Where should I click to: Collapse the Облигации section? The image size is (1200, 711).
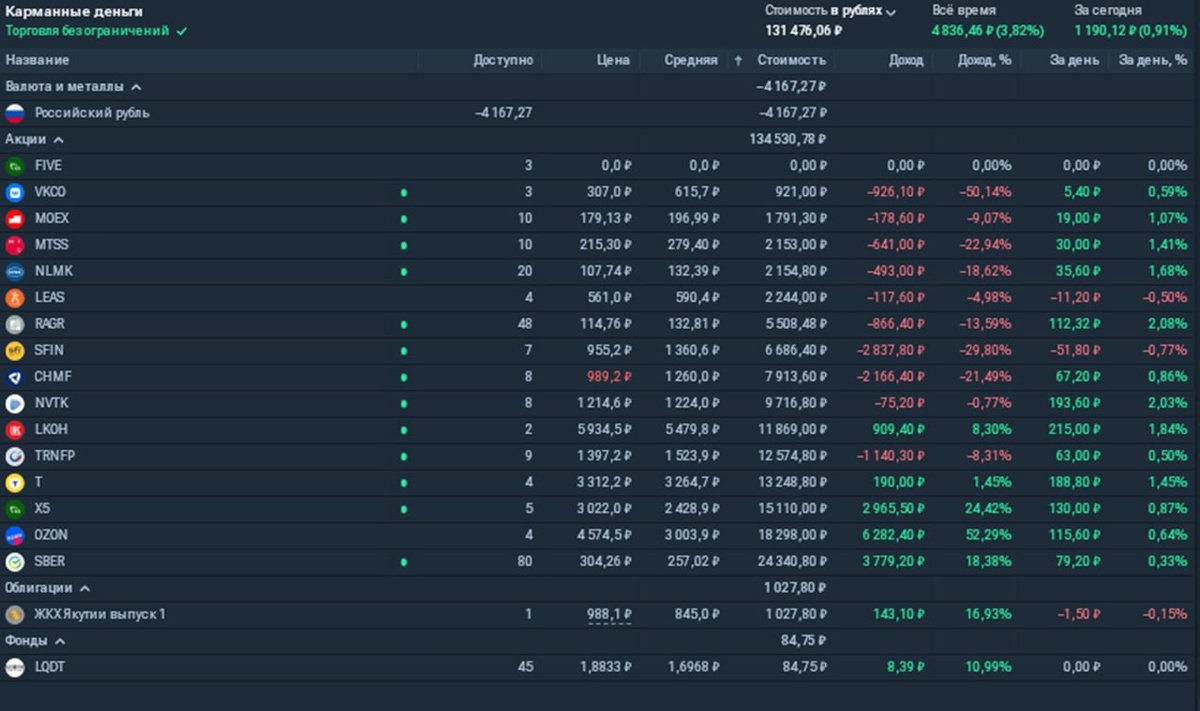coord(84,589)
